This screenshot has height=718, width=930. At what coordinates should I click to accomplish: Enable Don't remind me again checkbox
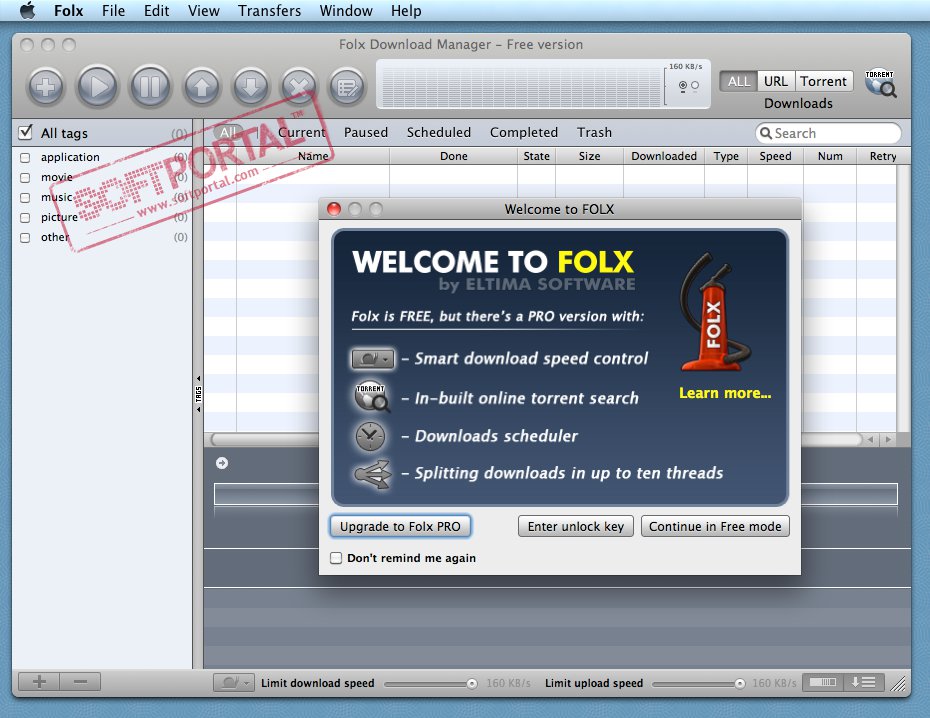[x=336, y=558]
